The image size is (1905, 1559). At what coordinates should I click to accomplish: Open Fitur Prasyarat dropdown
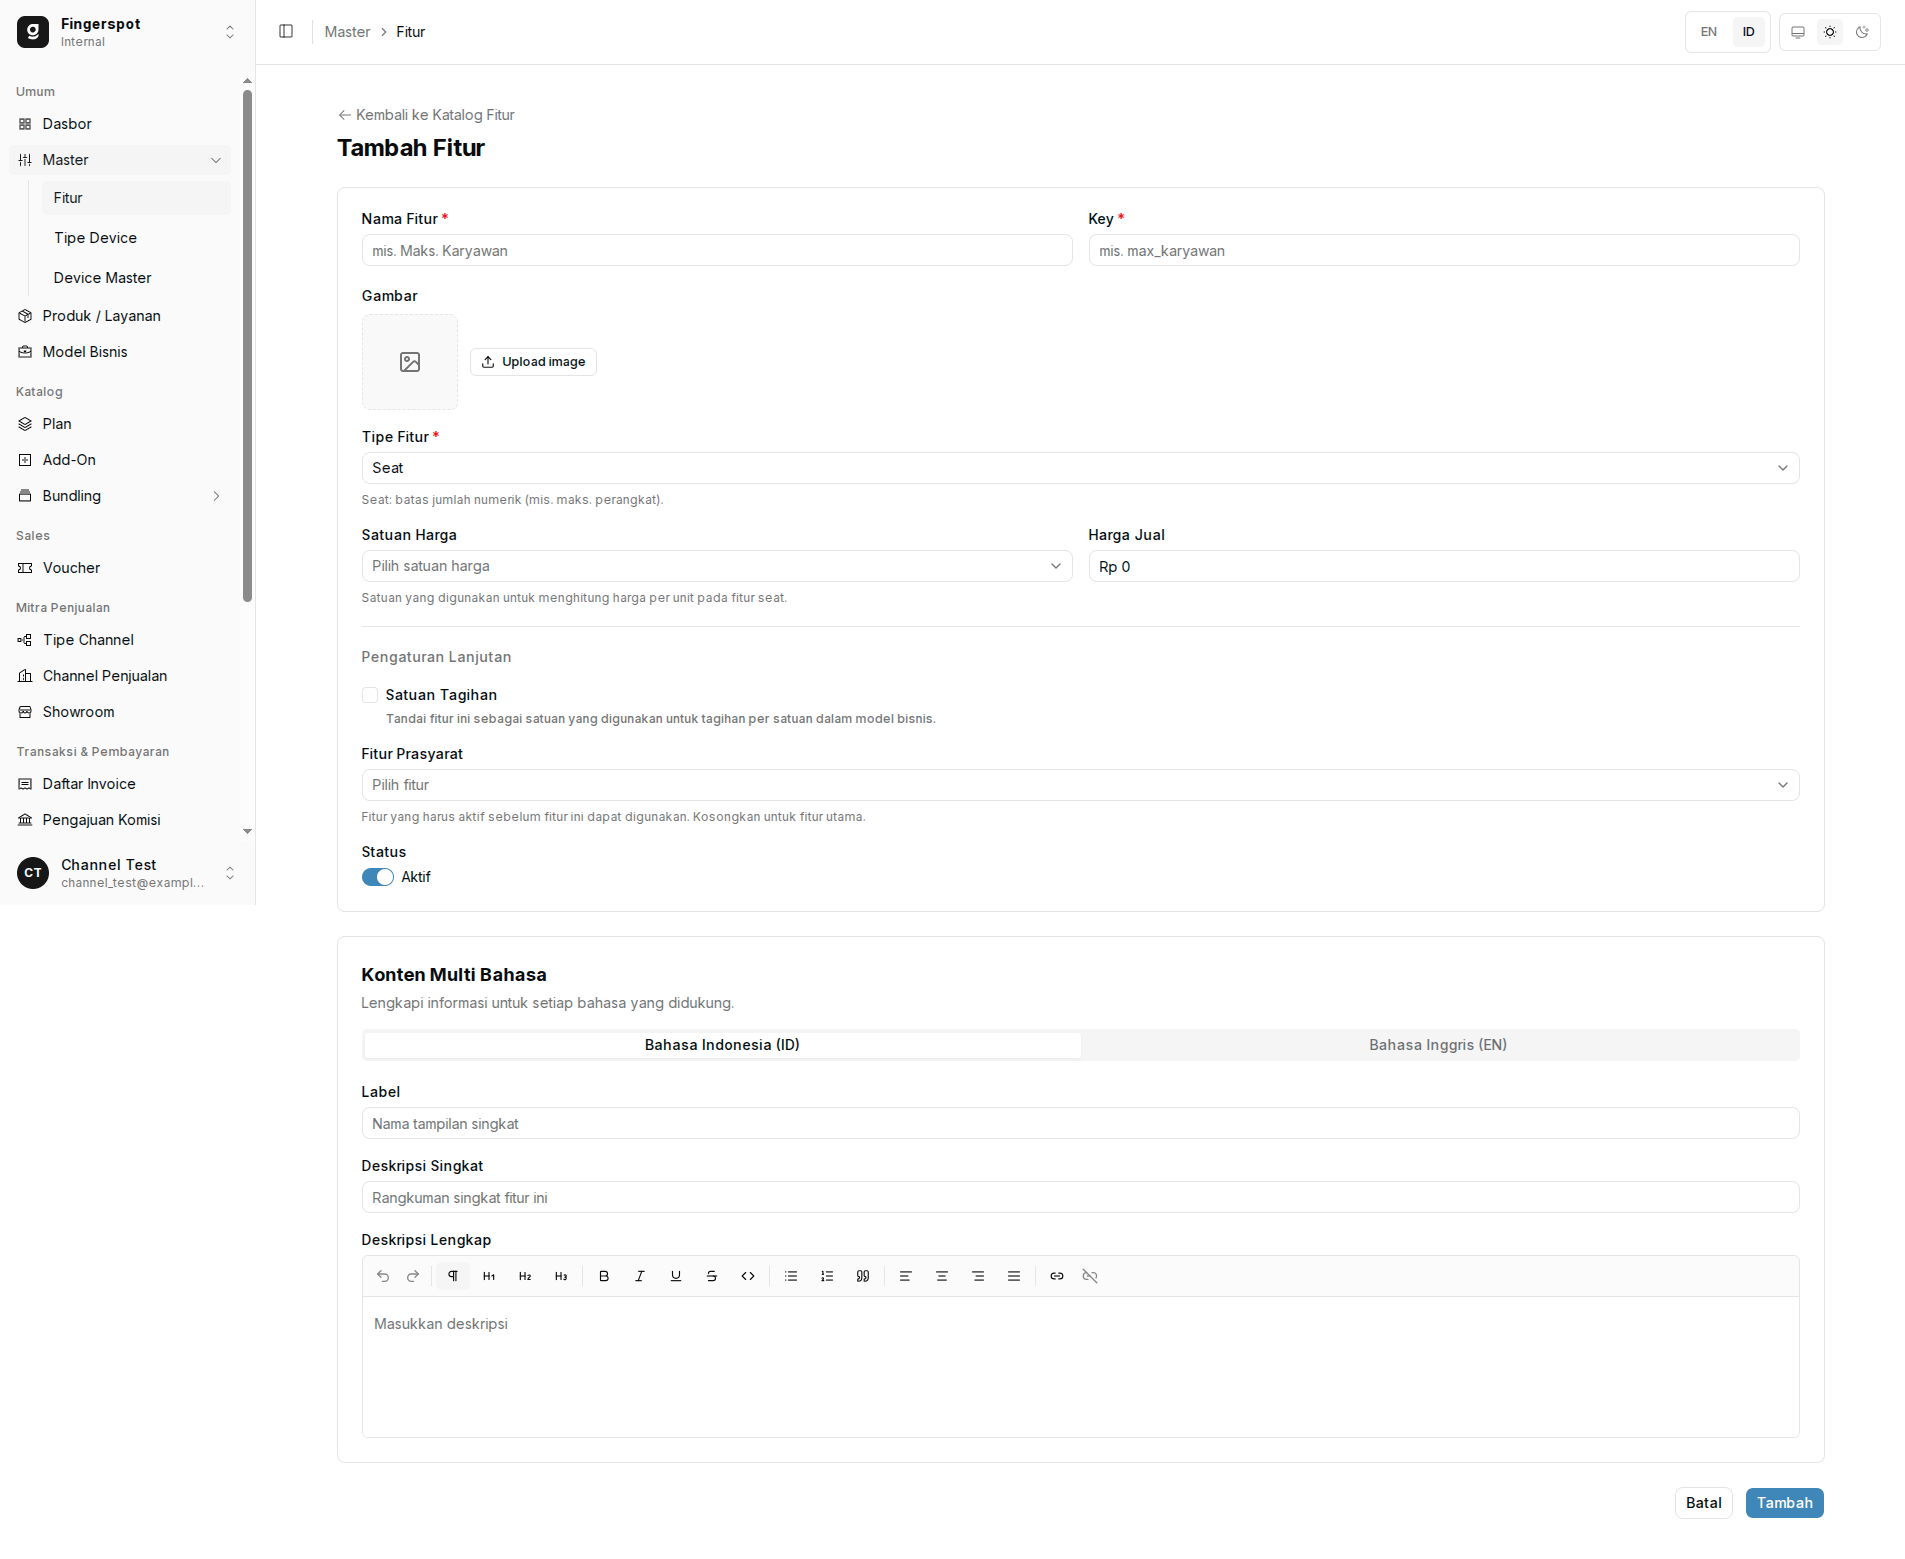(x=1080, y=785)
